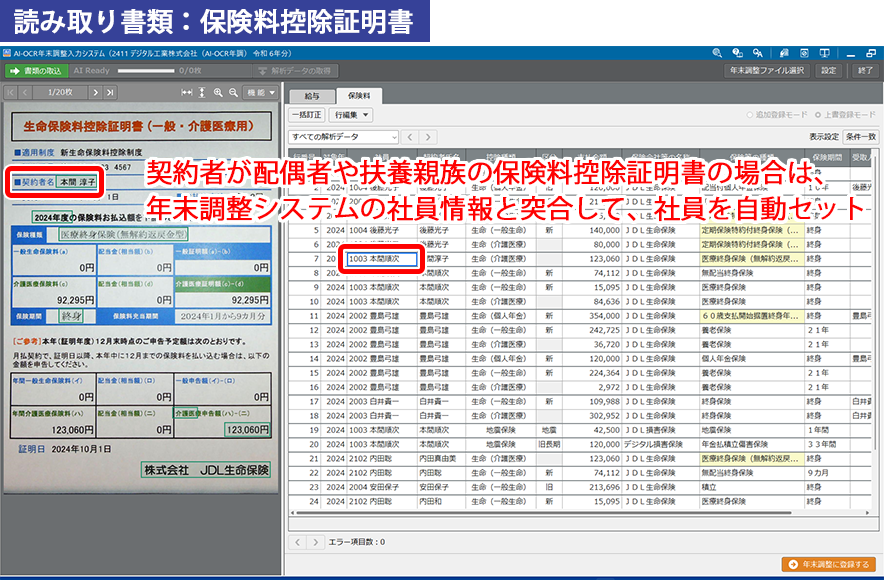The image size is (884, 580).
Task: Switch to the 保険料 tab
Action: 358,96
